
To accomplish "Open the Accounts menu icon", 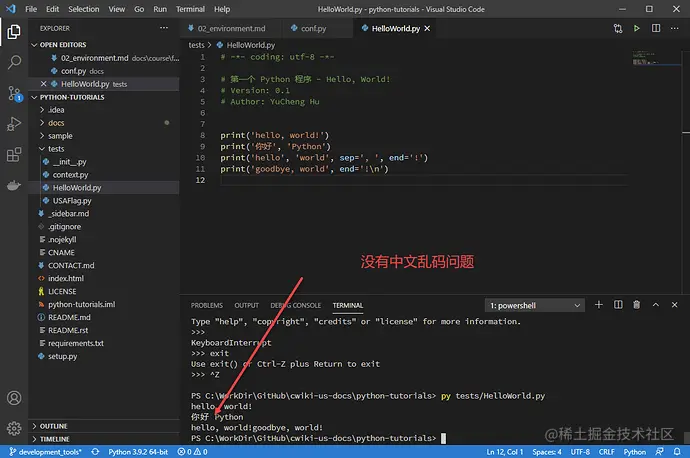I will pyautogui.click(x=14, y=398).
